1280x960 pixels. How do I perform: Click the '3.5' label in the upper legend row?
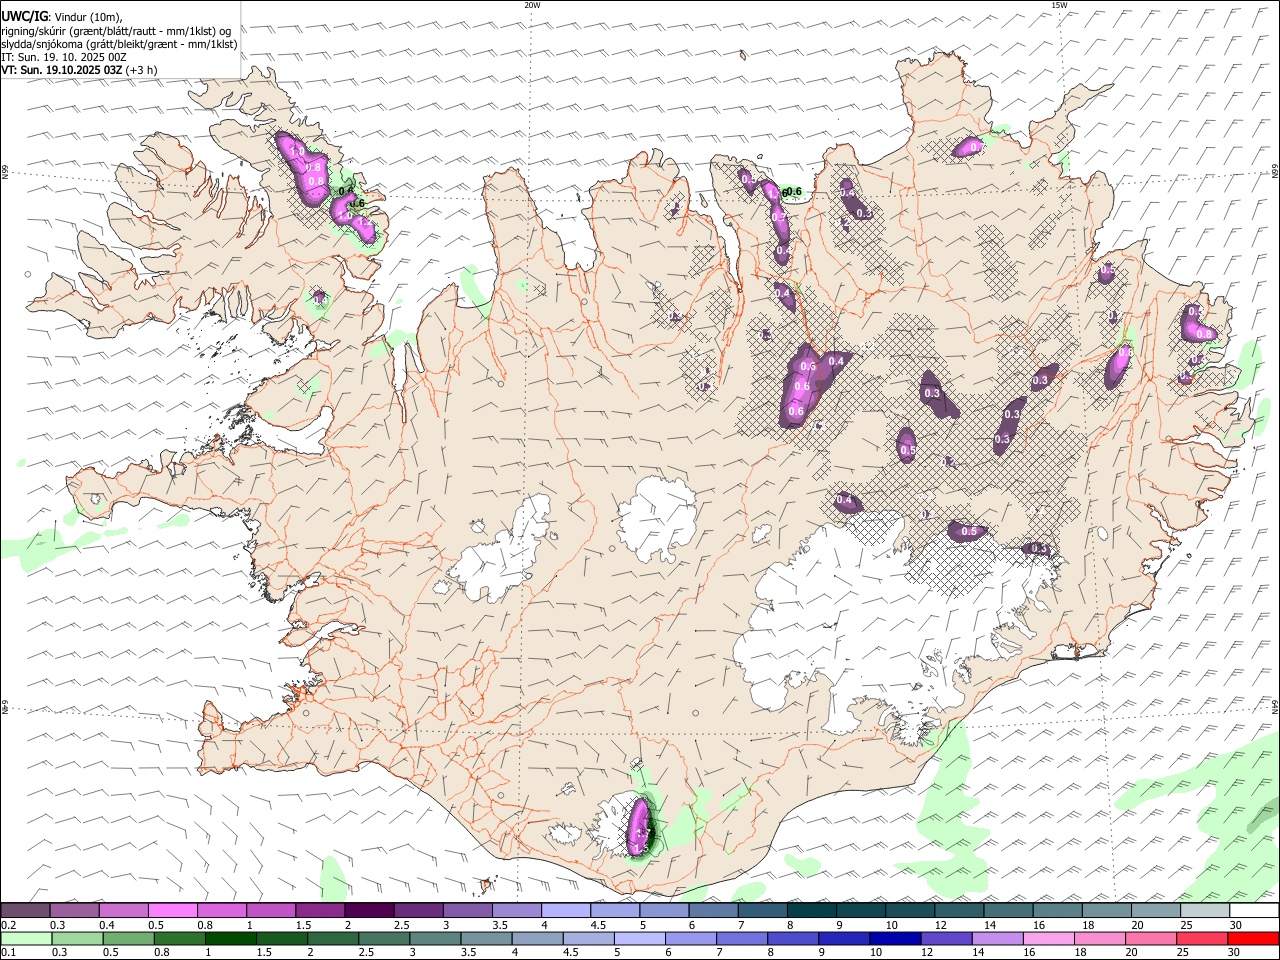(499, 925)
